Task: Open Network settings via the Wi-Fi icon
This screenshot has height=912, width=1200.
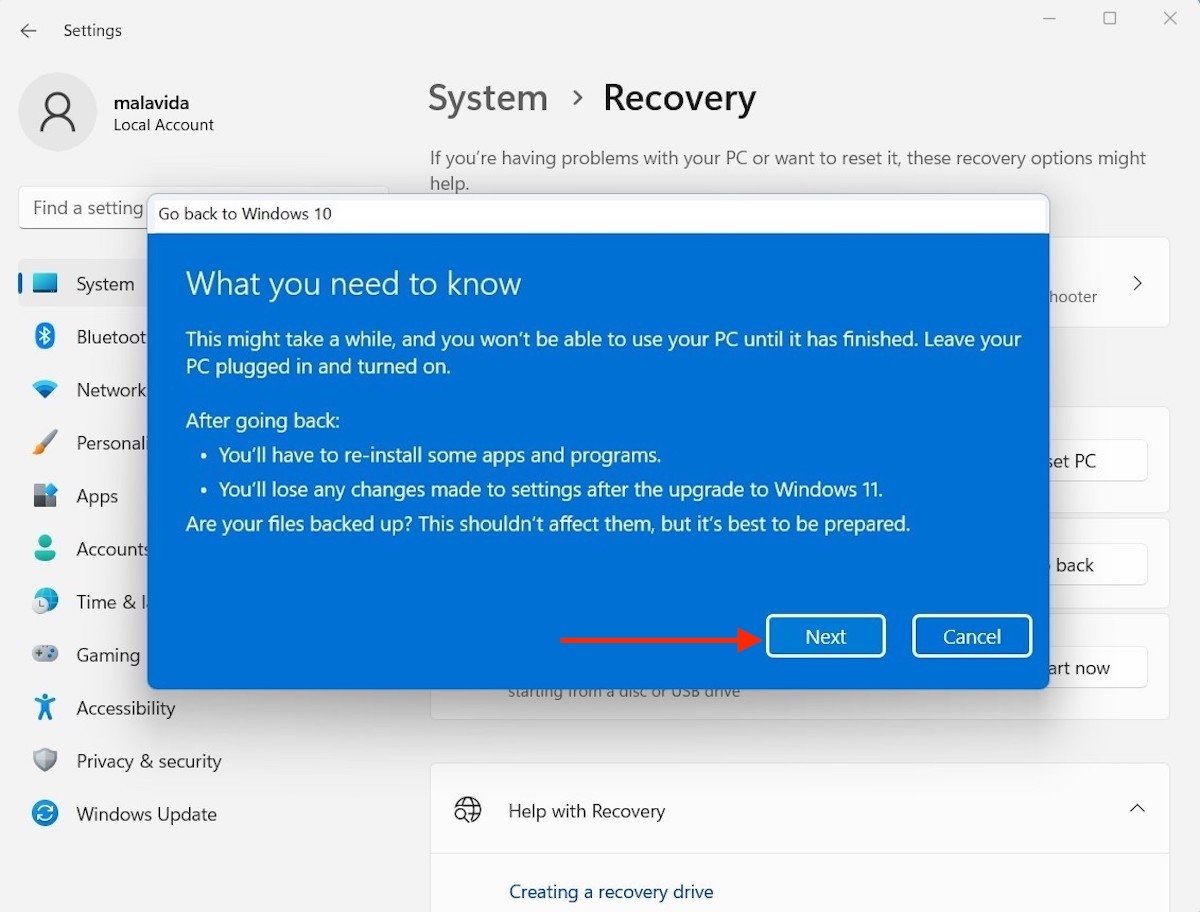Action: 45,390
